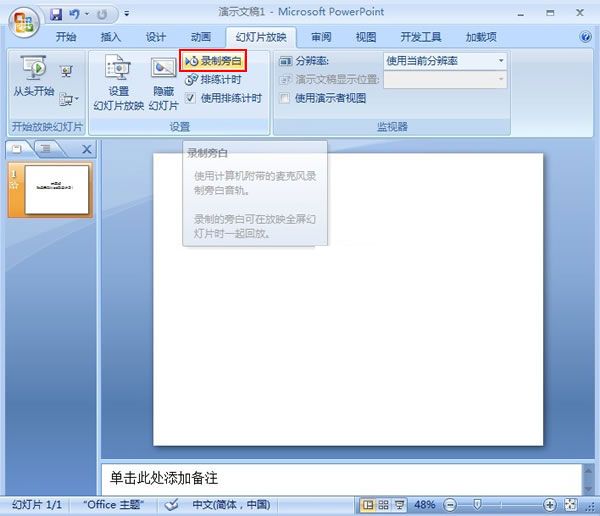This screenshot has width=600, height=516.
Task: Open custom slide show dropdown
Action: click(69, 100)
